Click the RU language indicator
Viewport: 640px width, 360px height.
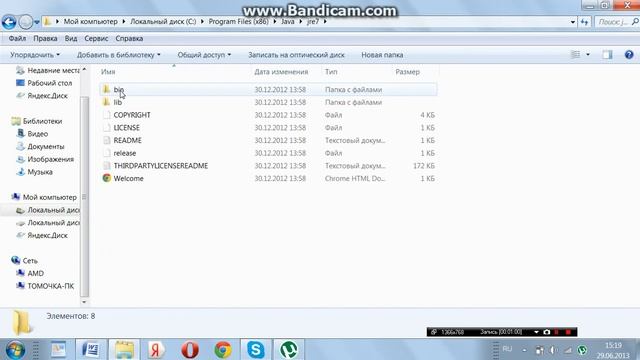pos(507,349)
